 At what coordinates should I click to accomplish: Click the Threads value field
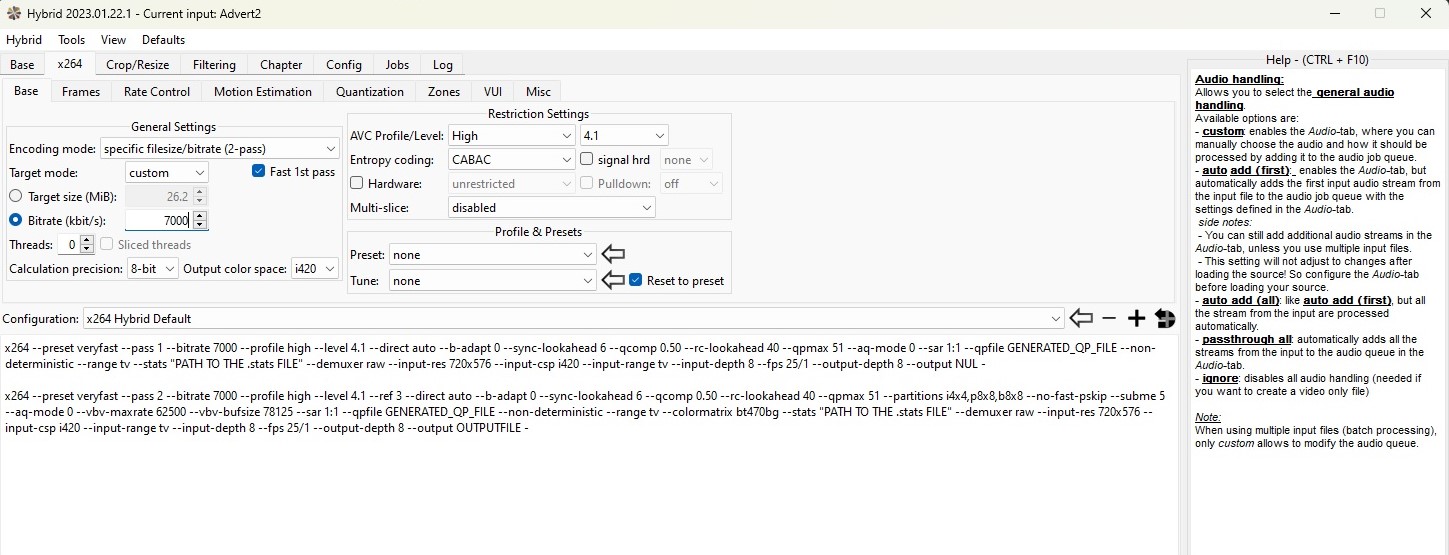click(68, 245)
